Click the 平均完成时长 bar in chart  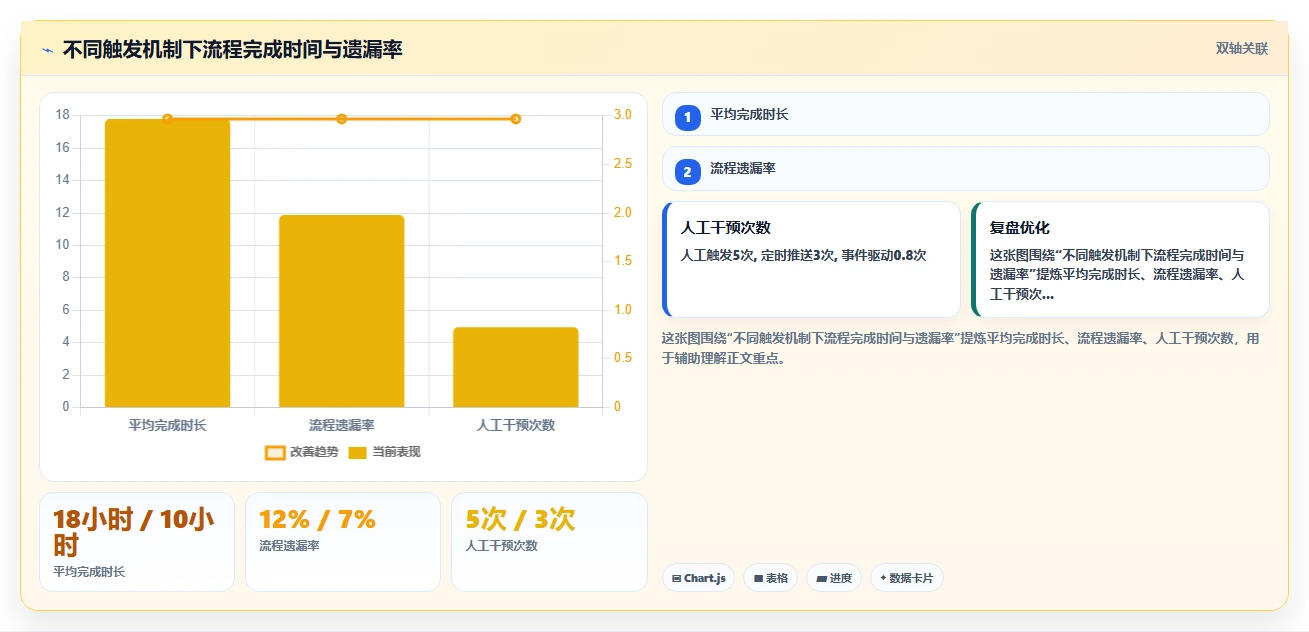[x=167, y=263]
